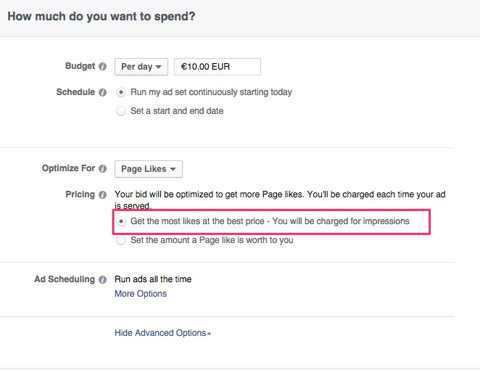
Task: Click the Ad Scheduling label
Action: [x=65, y=279]
